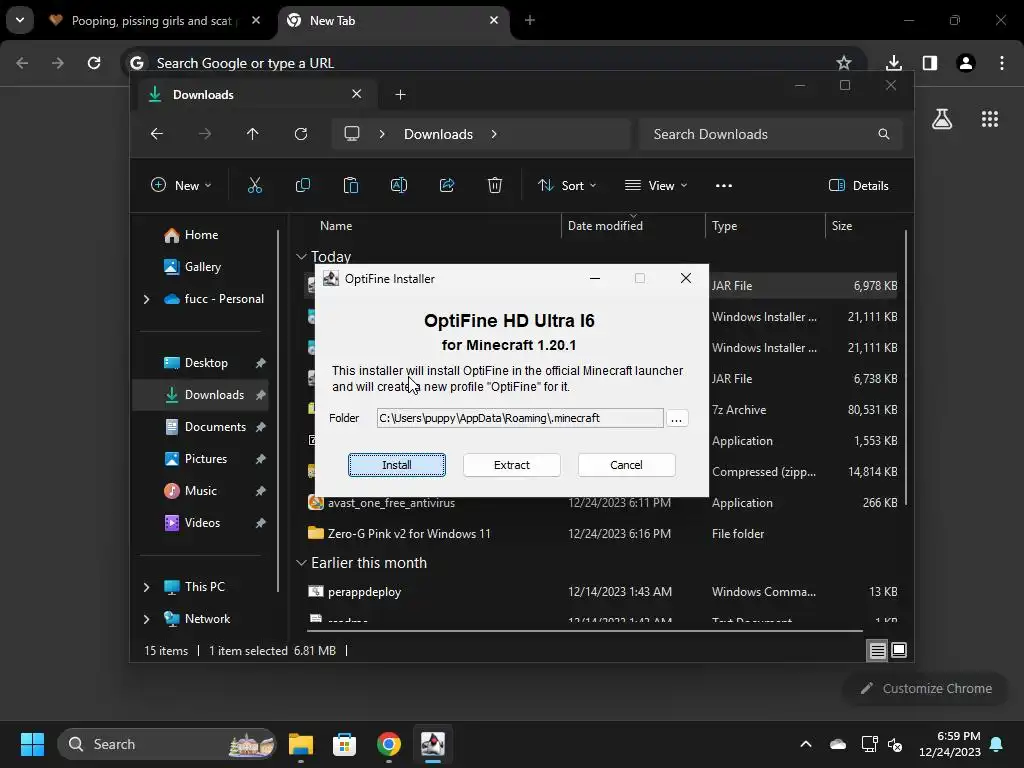Expand the chevron after the Downloads breadcrumb
This screenshot has width=1024, height=768.
pos(494,134)
